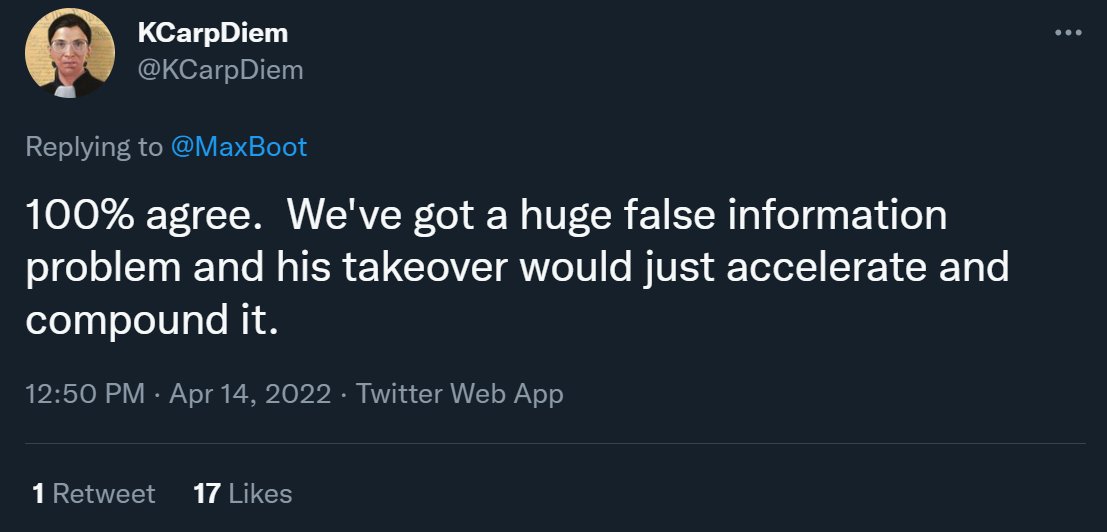Click the @KCarpDiem handle under the name
The image size is (1107, 532).
click(220, 69)
